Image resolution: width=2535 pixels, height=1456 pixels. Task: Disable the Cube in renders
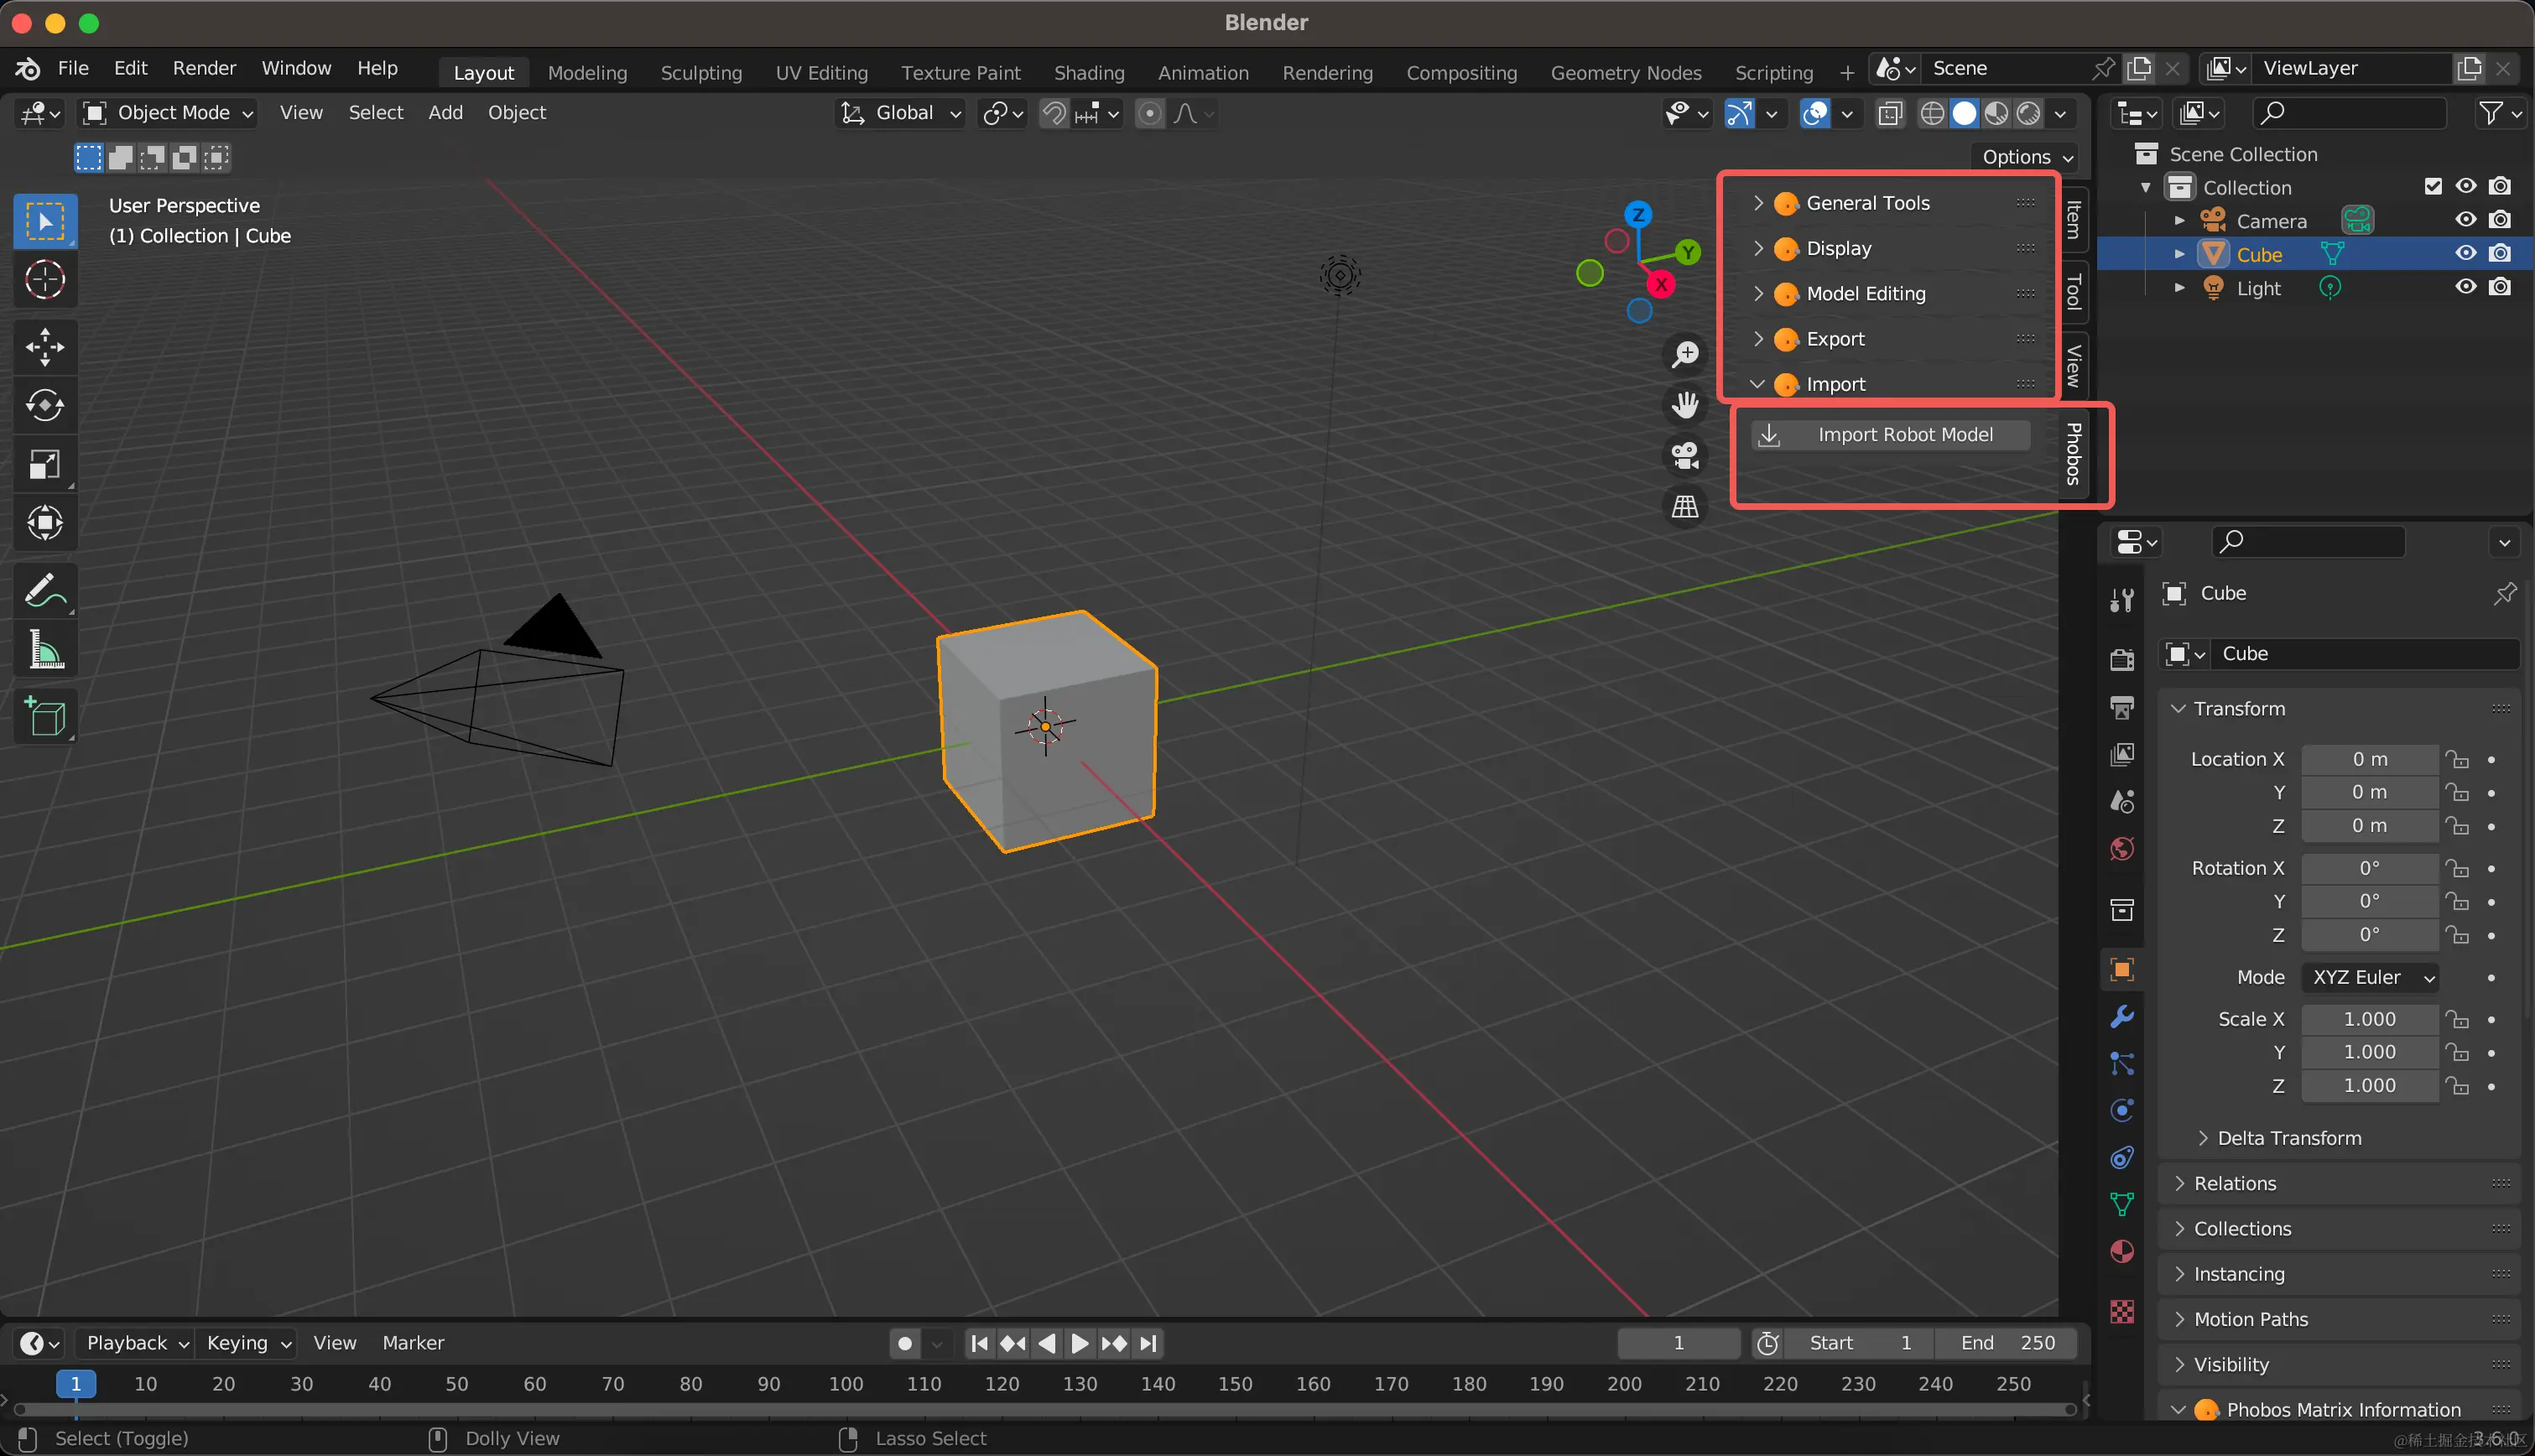2501,253
